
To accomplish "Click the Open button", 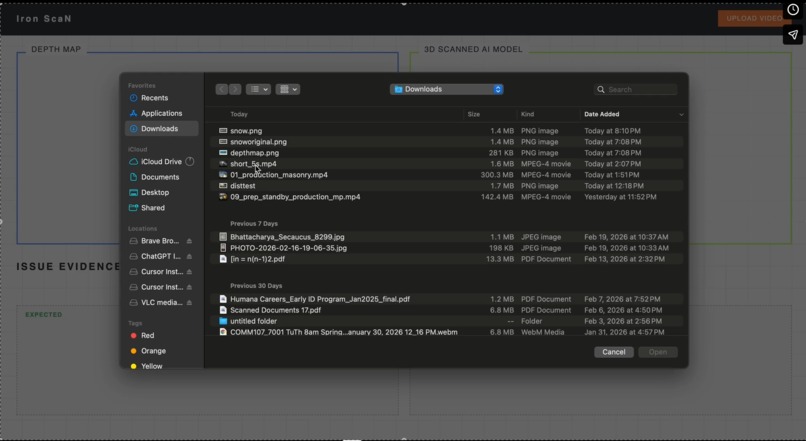I will point(658,352).
